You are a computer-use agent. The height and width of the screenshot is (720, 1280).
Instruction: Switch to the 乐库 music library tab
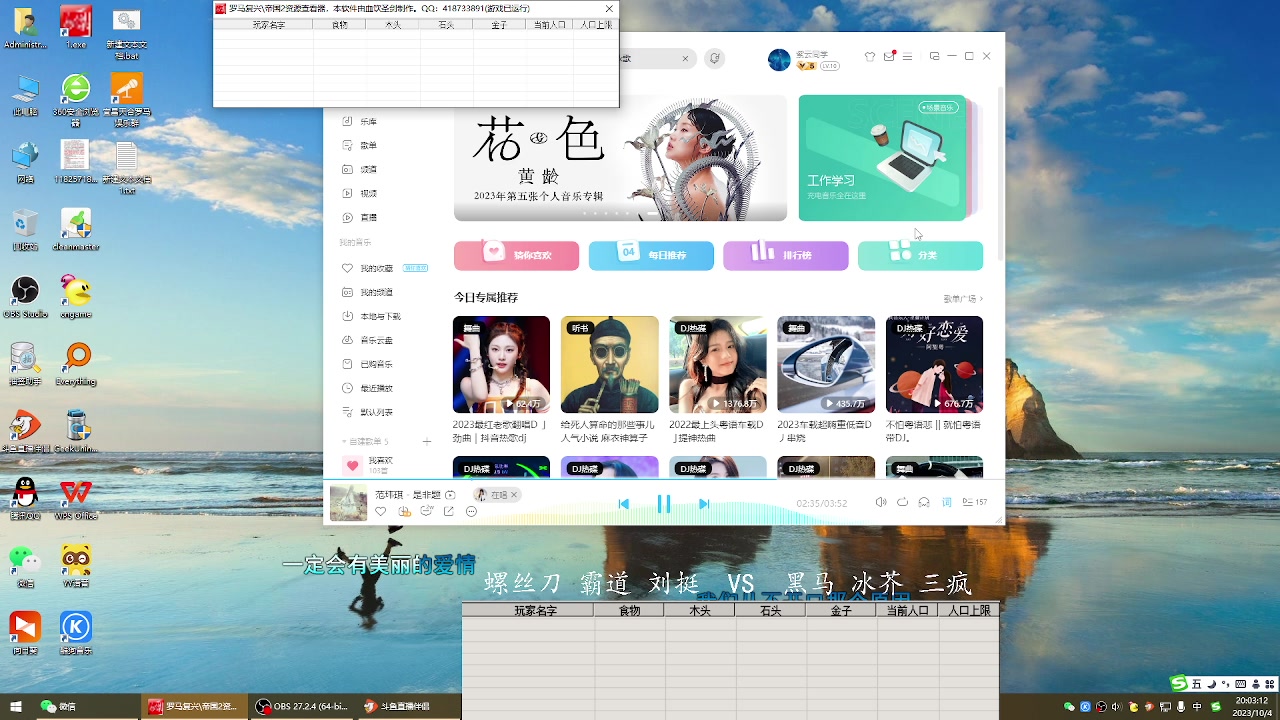367,122
